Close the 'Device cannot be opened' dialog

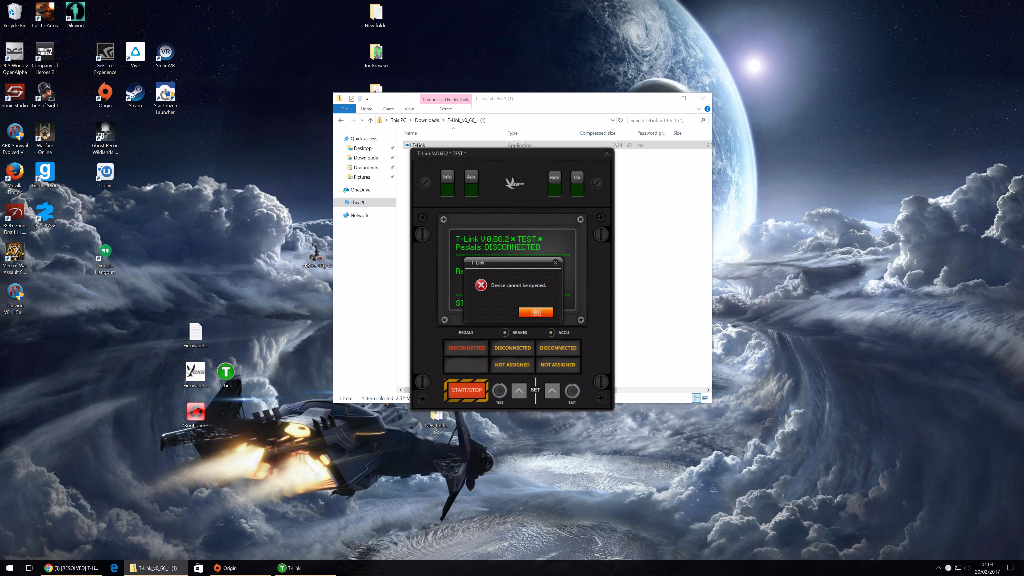tap(558, 262)
